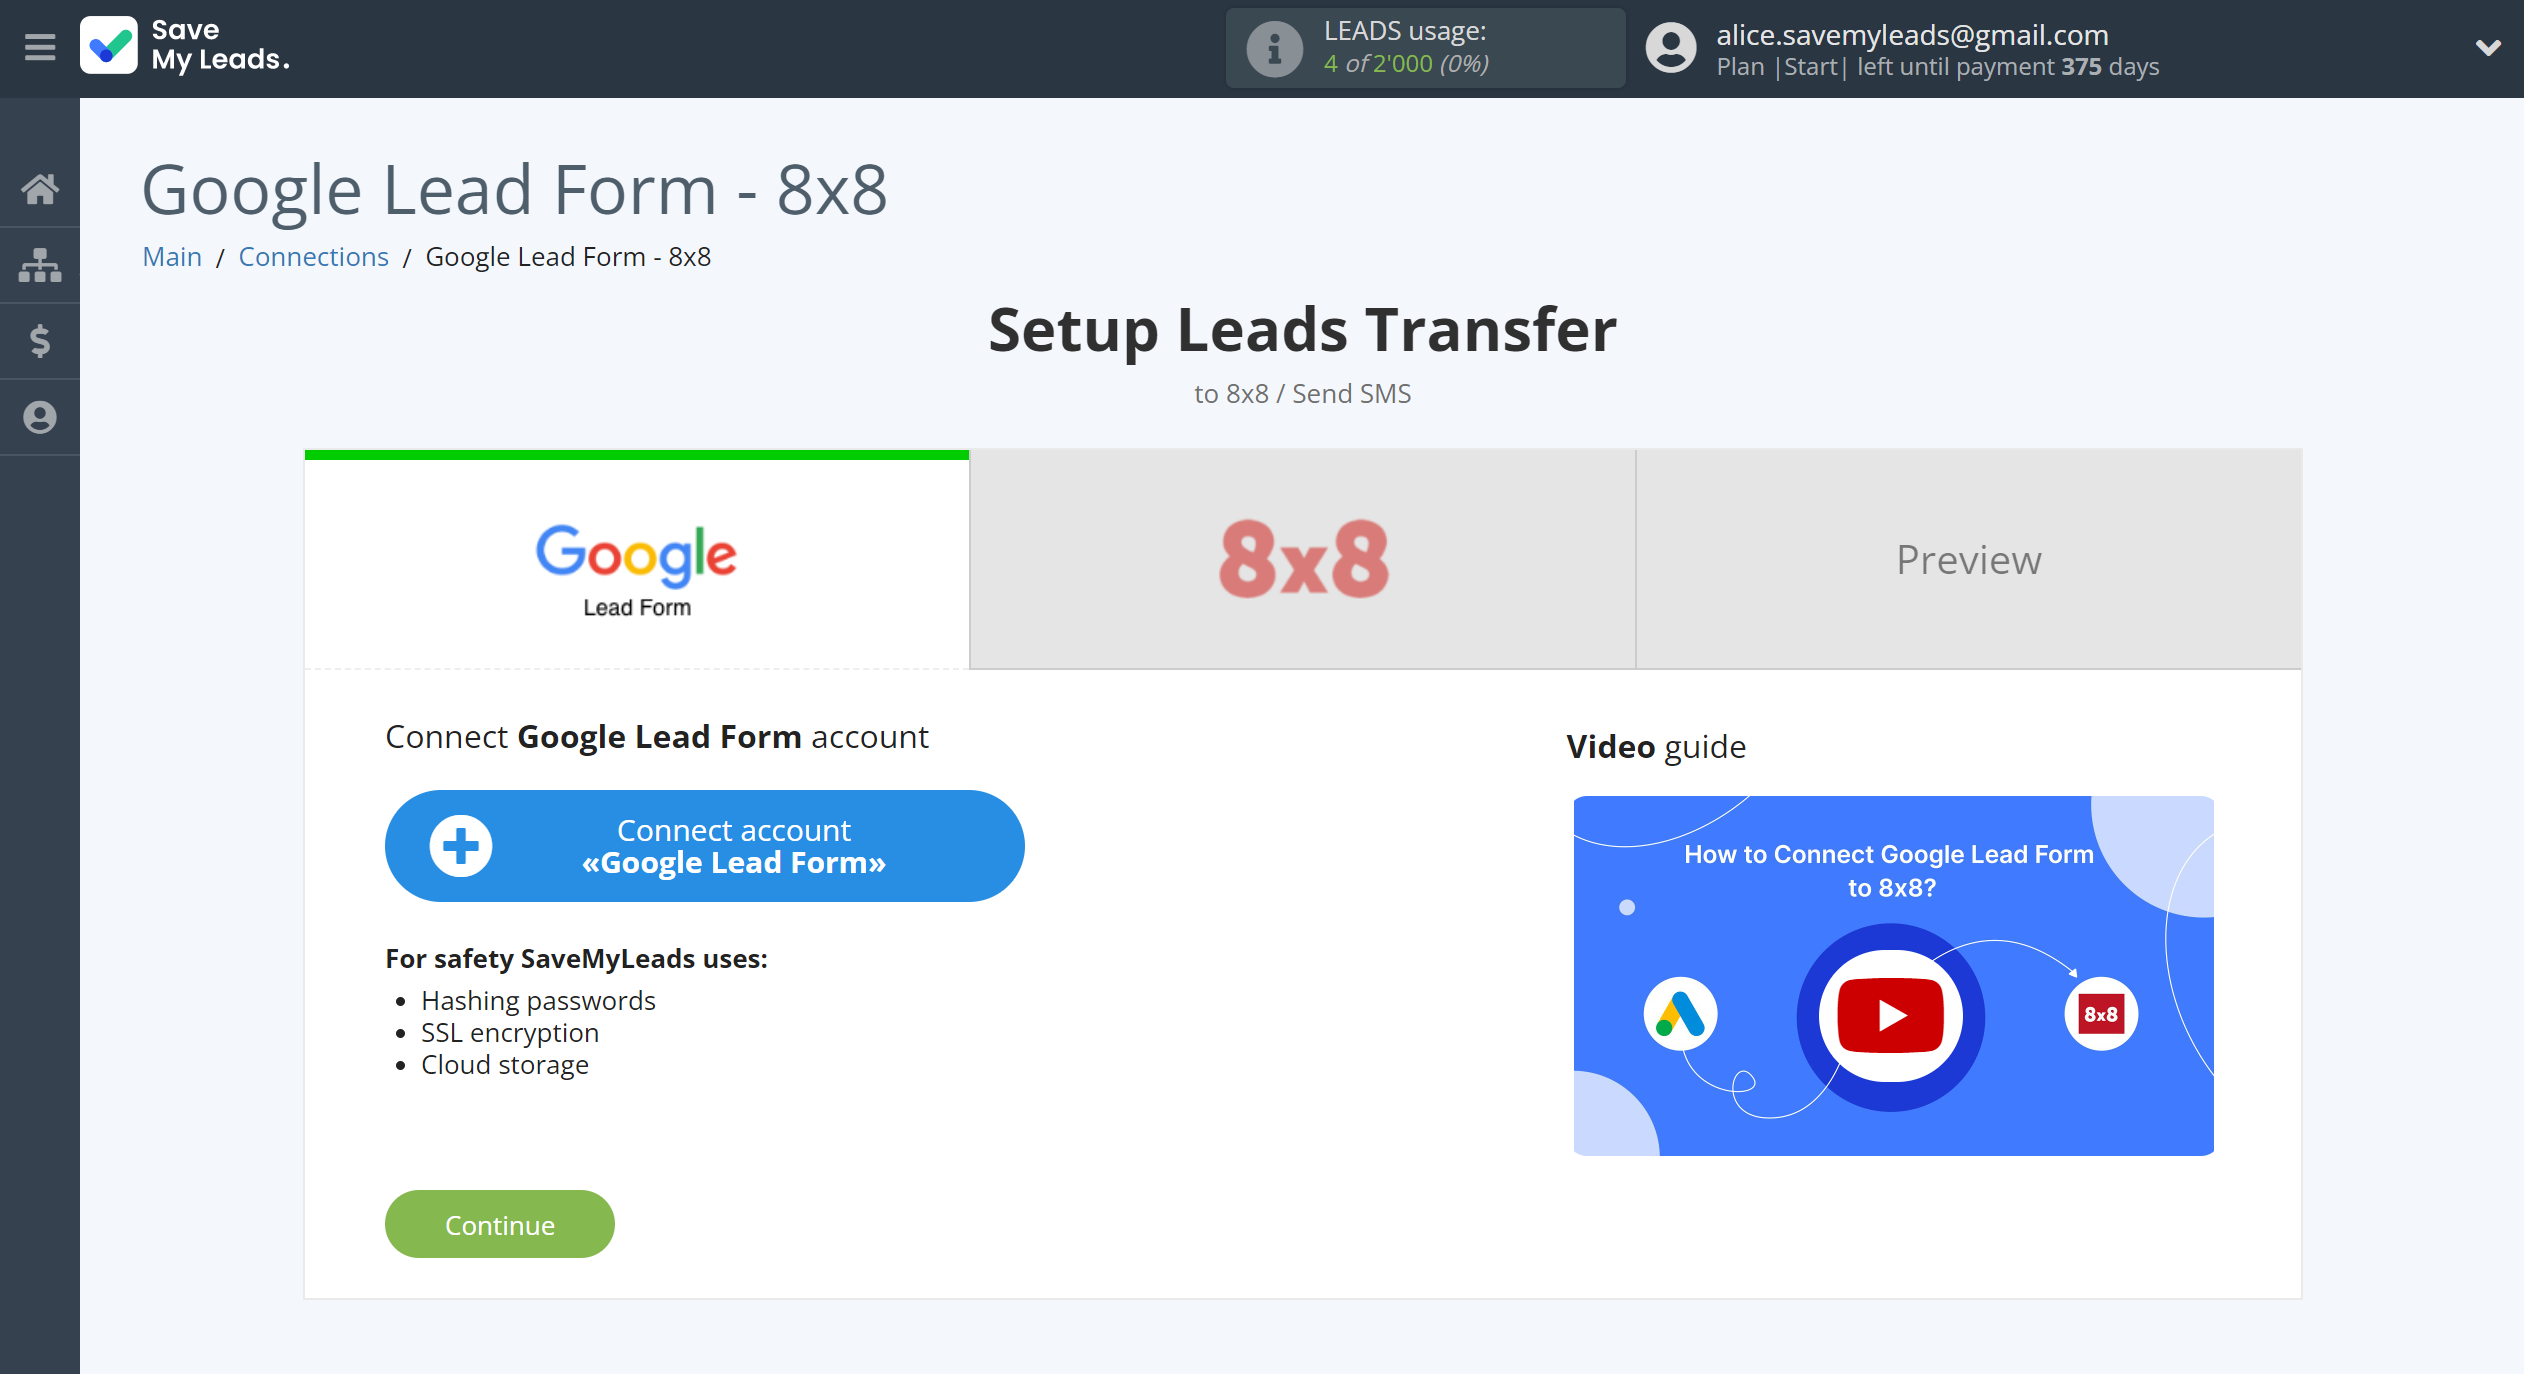Viewport: 2524px width, 1374px height.
Task: Click the Preview tab
Action: point(1969,558)
